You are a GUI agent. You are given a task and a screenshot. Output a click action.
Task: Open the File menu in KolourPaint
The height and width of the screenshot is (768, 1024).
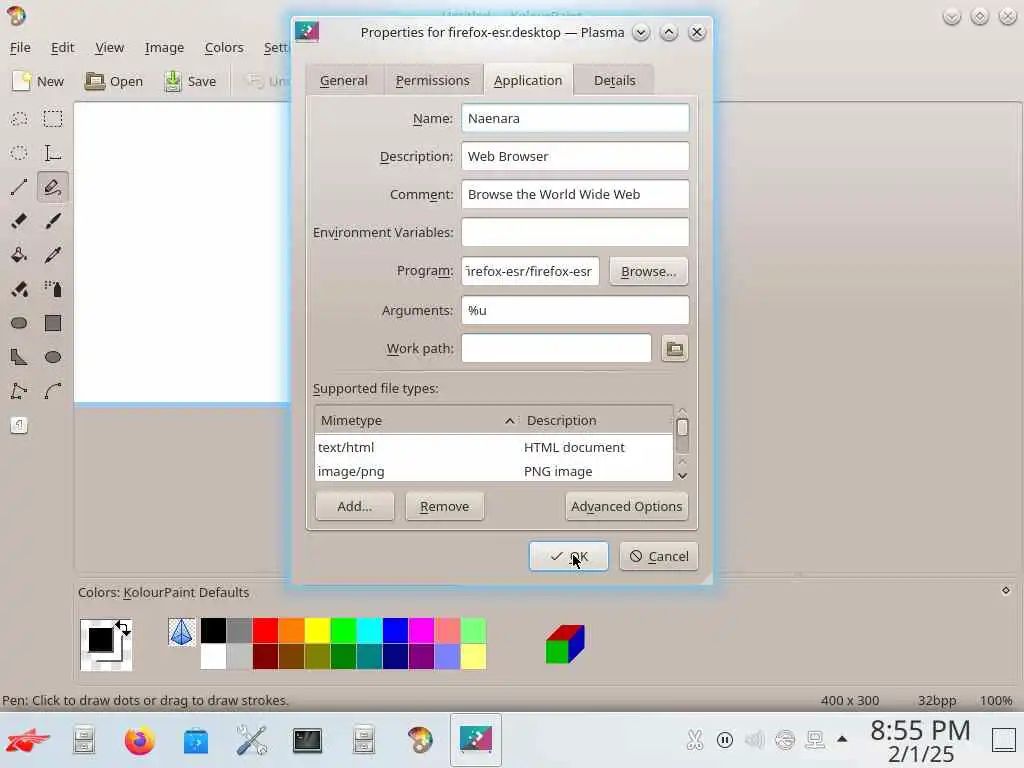point(20,48)
